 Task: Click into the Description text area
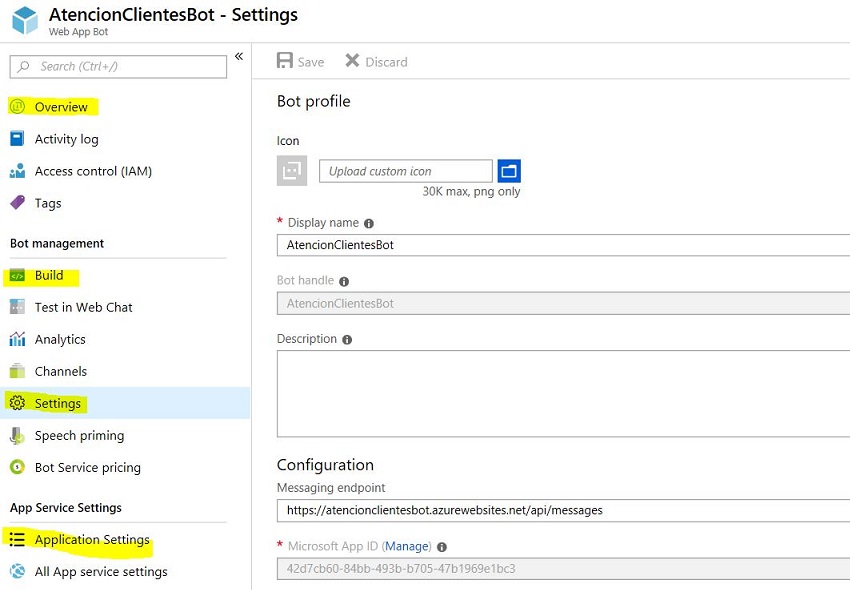(563, 394)
